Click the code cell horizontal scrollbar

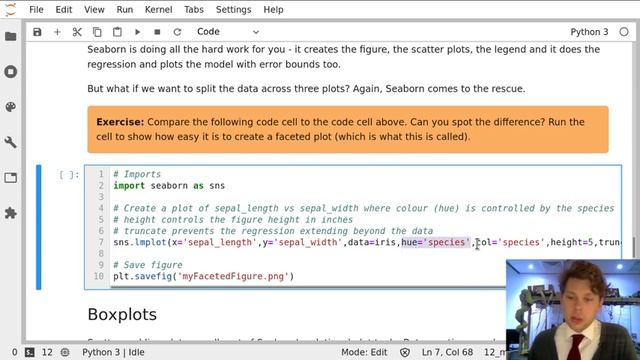tap(308, 287)
